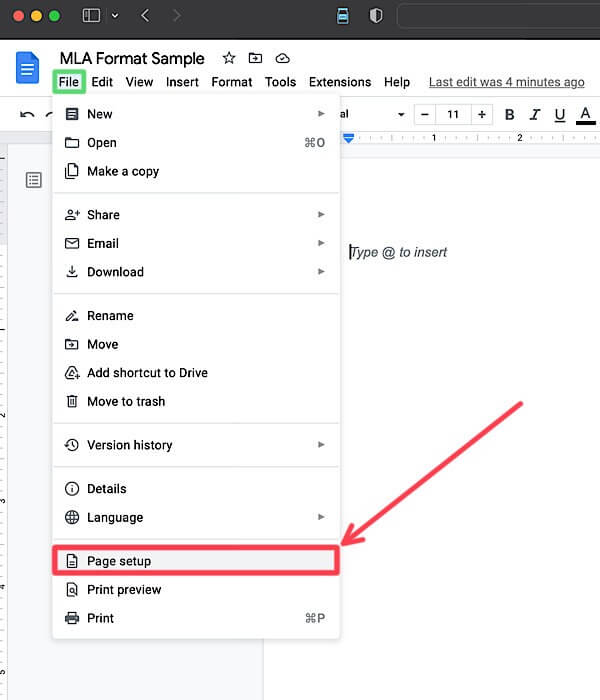Click the browser address bar

pyautogui.click(x=498, y=16)
